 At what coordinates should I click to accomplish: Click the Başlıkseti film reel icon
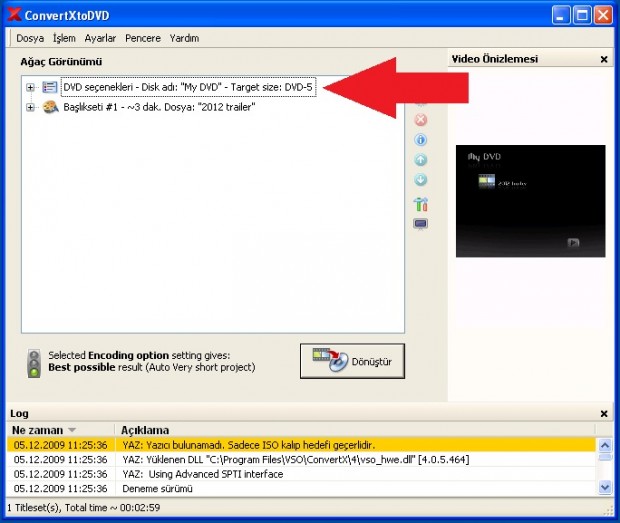pos(50,107)
